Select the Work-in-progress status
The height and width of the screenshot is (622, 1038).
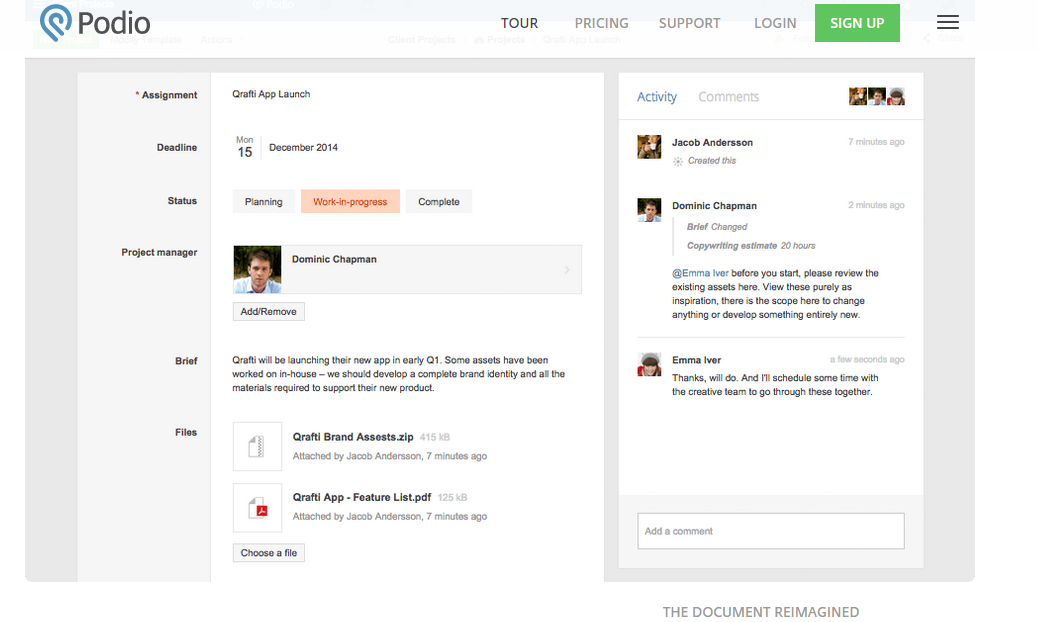350,202
